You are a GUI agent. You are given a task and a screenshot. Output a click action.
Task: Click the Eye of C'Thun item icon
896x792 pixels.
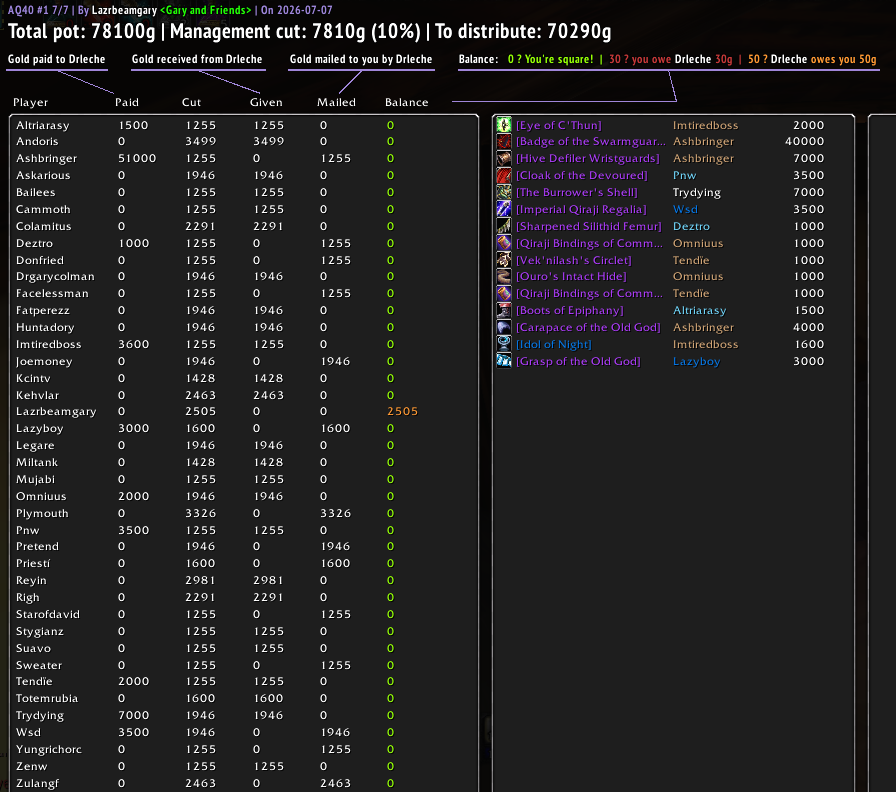503,125
